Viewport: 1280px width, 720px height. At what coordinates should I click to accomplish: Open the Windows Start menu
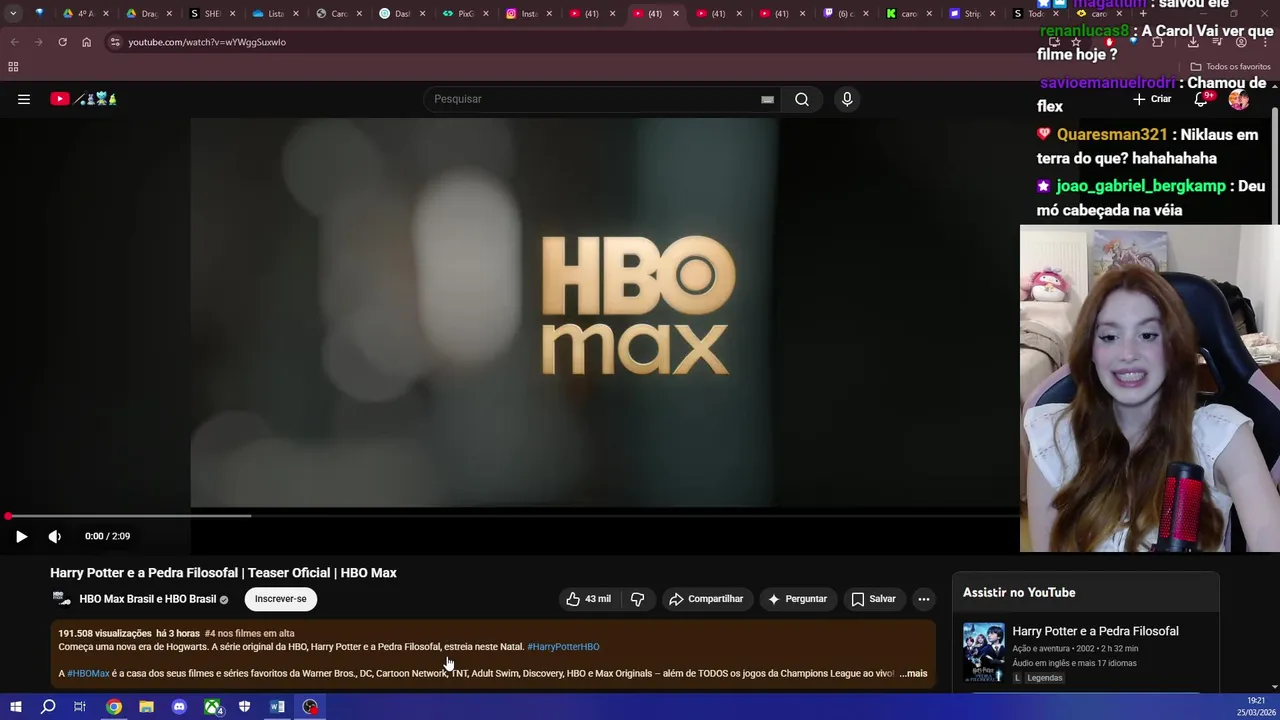[x=16, y=707]
